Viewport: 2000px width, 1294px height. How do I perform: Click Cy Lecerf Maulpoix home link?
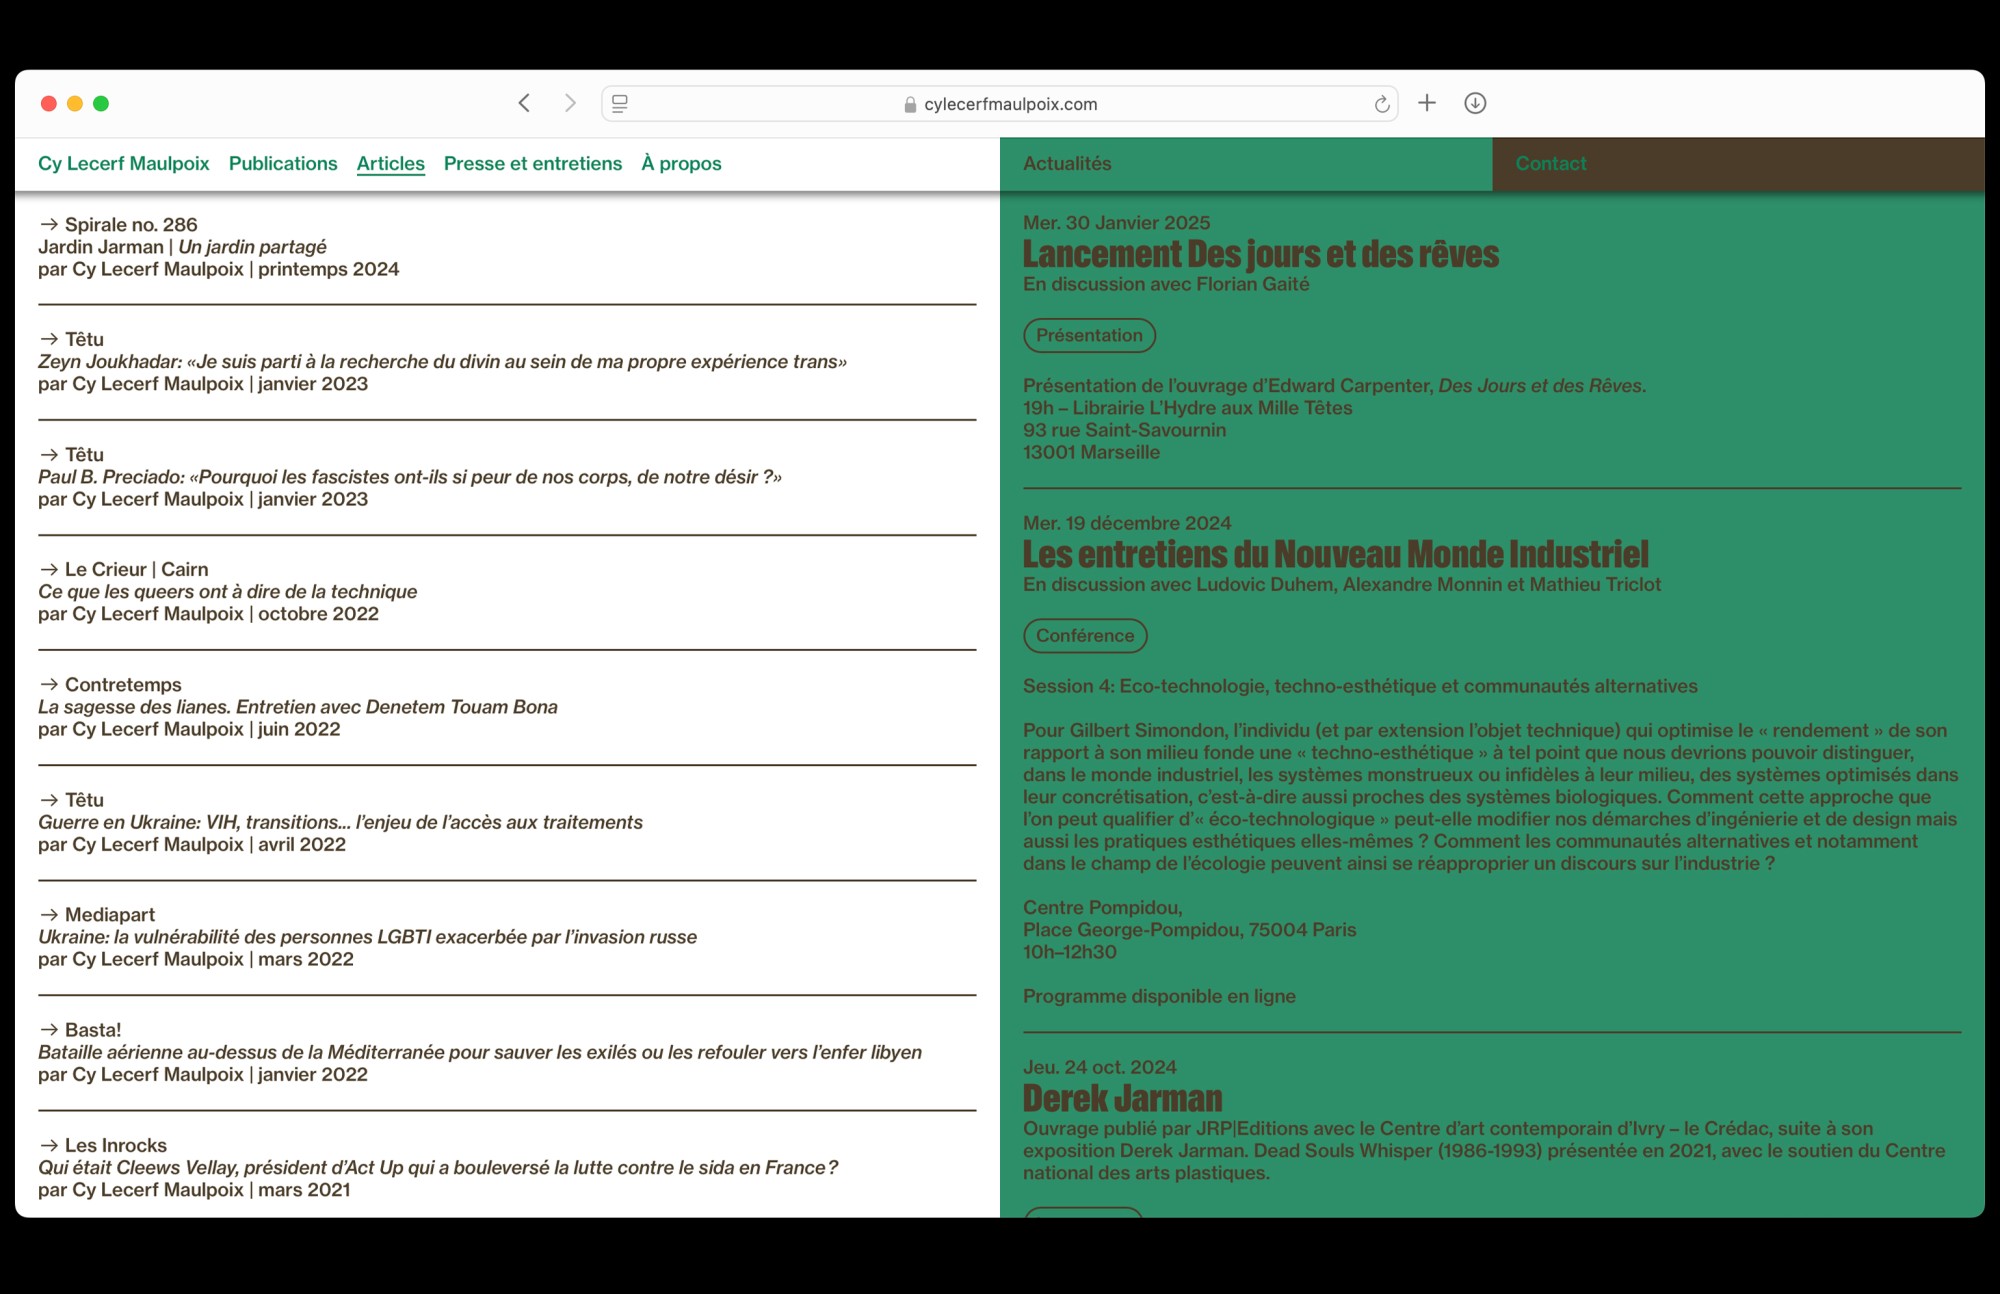124,163
